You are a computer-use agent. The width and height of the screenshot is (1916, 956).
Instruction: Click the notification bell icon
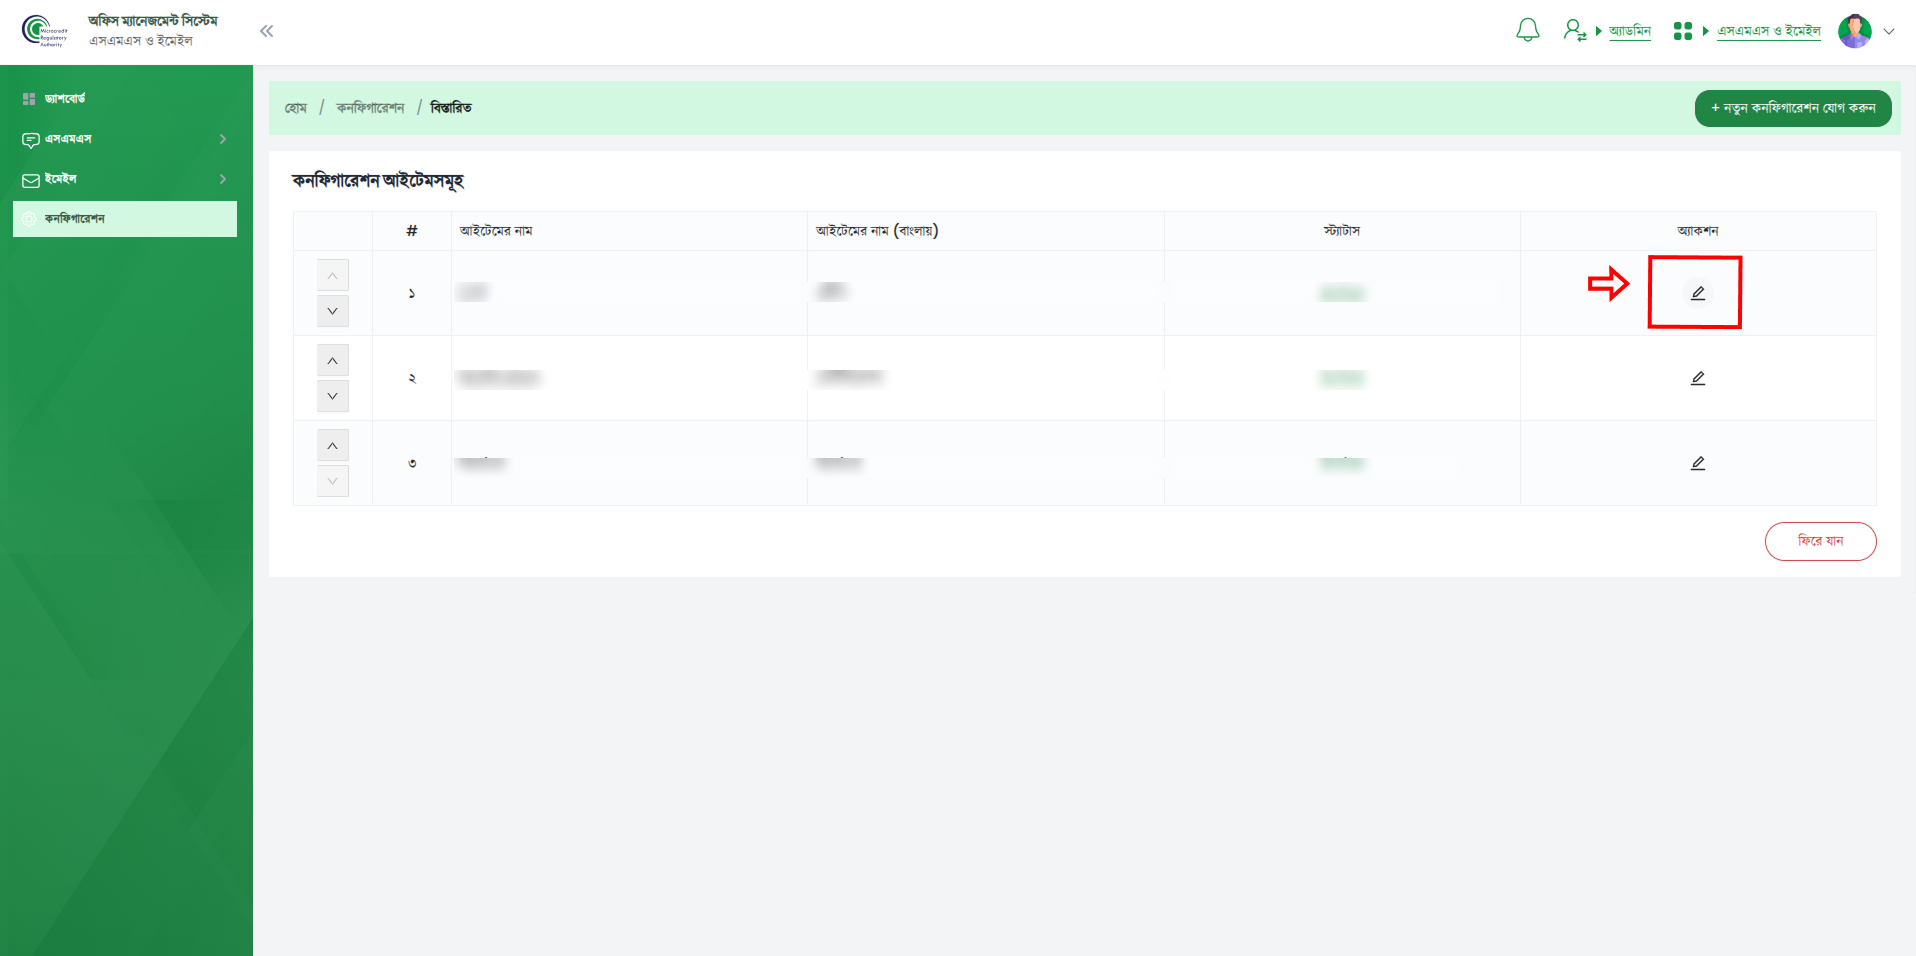pos(1527,31)
